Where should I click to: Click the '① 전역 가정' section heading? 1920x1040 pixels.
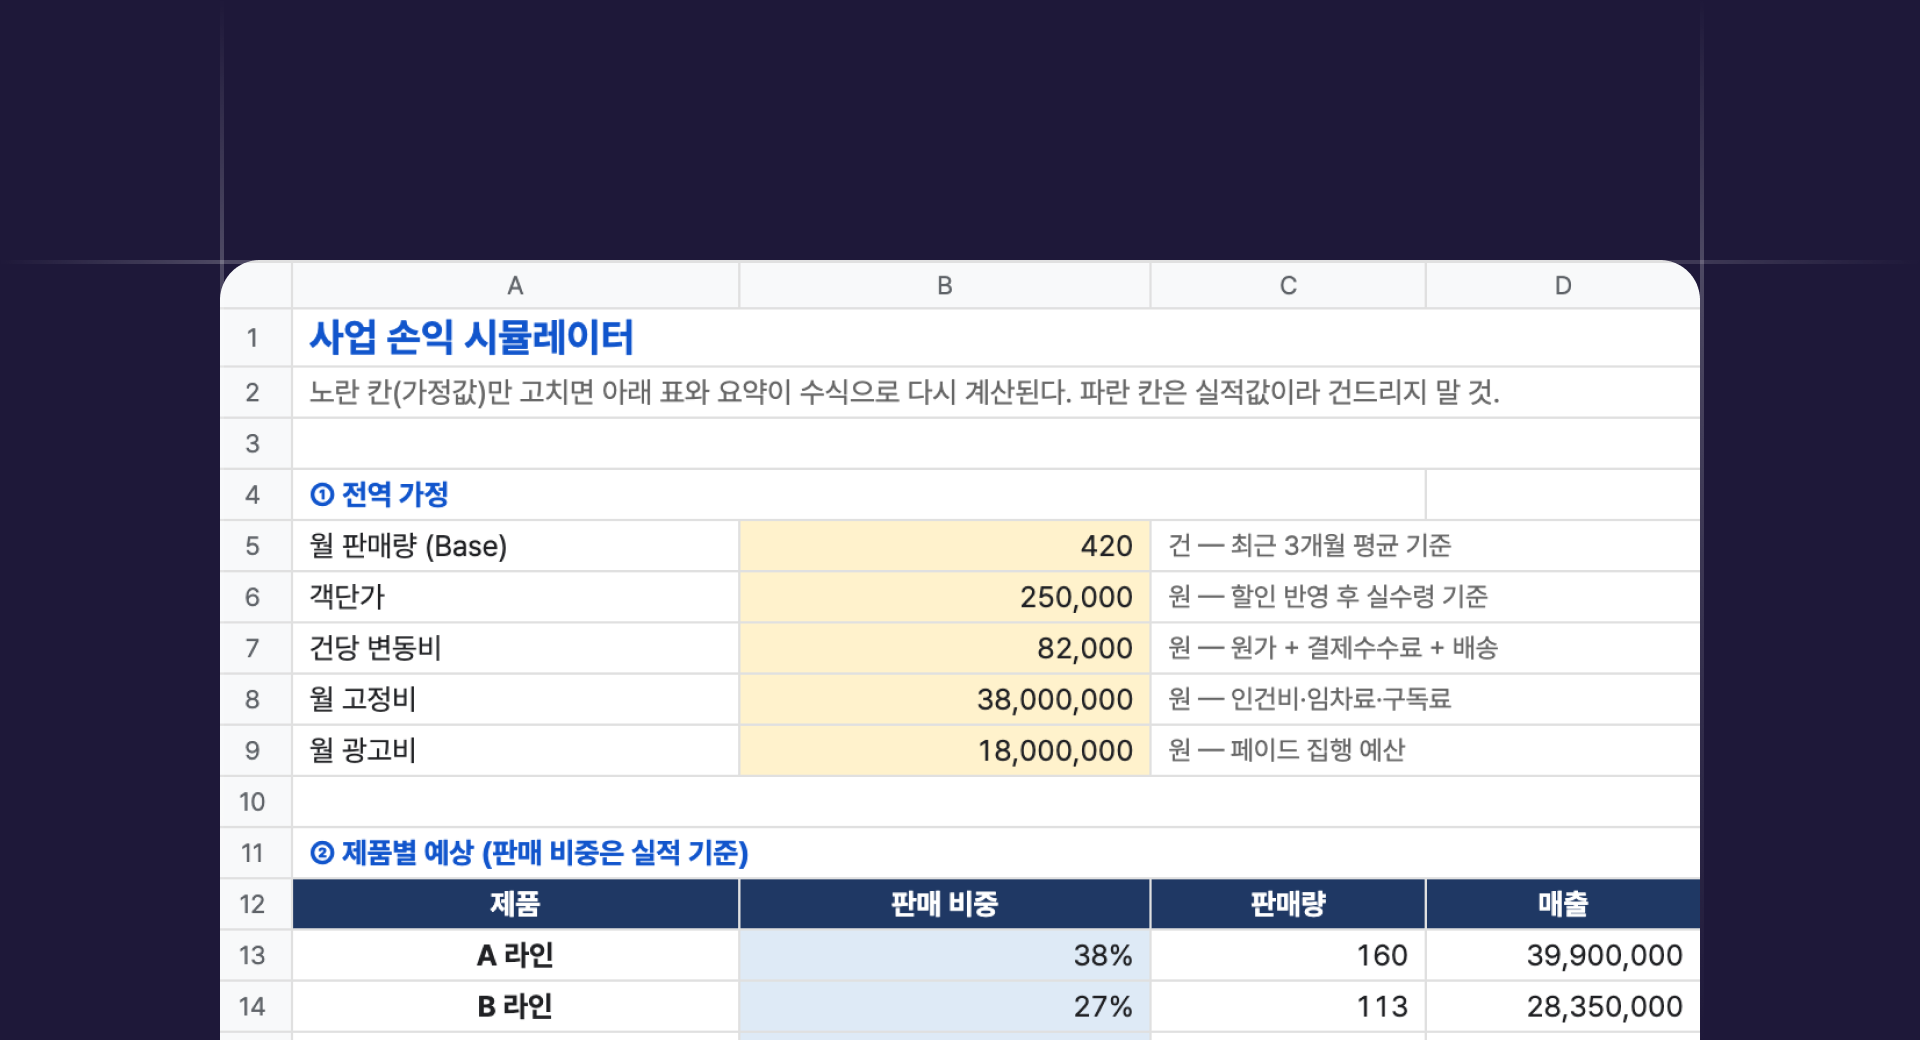[379, 495]
